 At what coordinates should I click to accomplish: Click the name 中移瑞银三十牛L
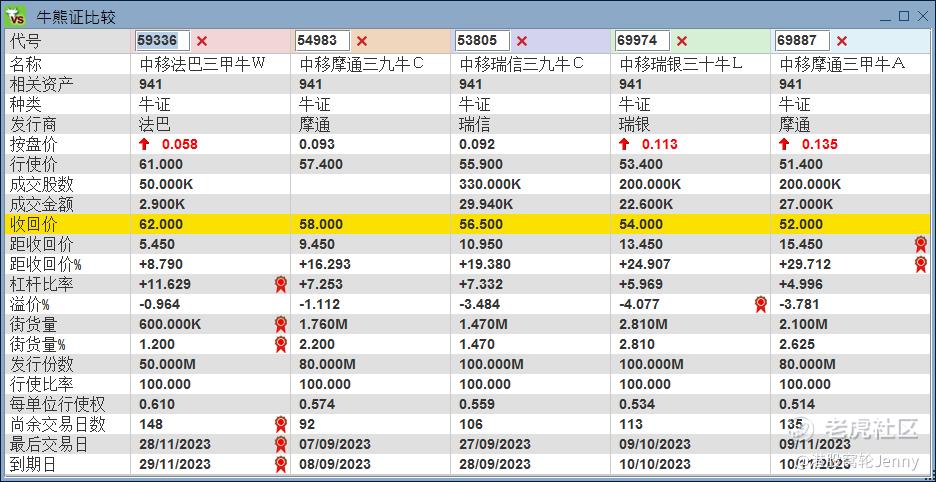(682, 64)
